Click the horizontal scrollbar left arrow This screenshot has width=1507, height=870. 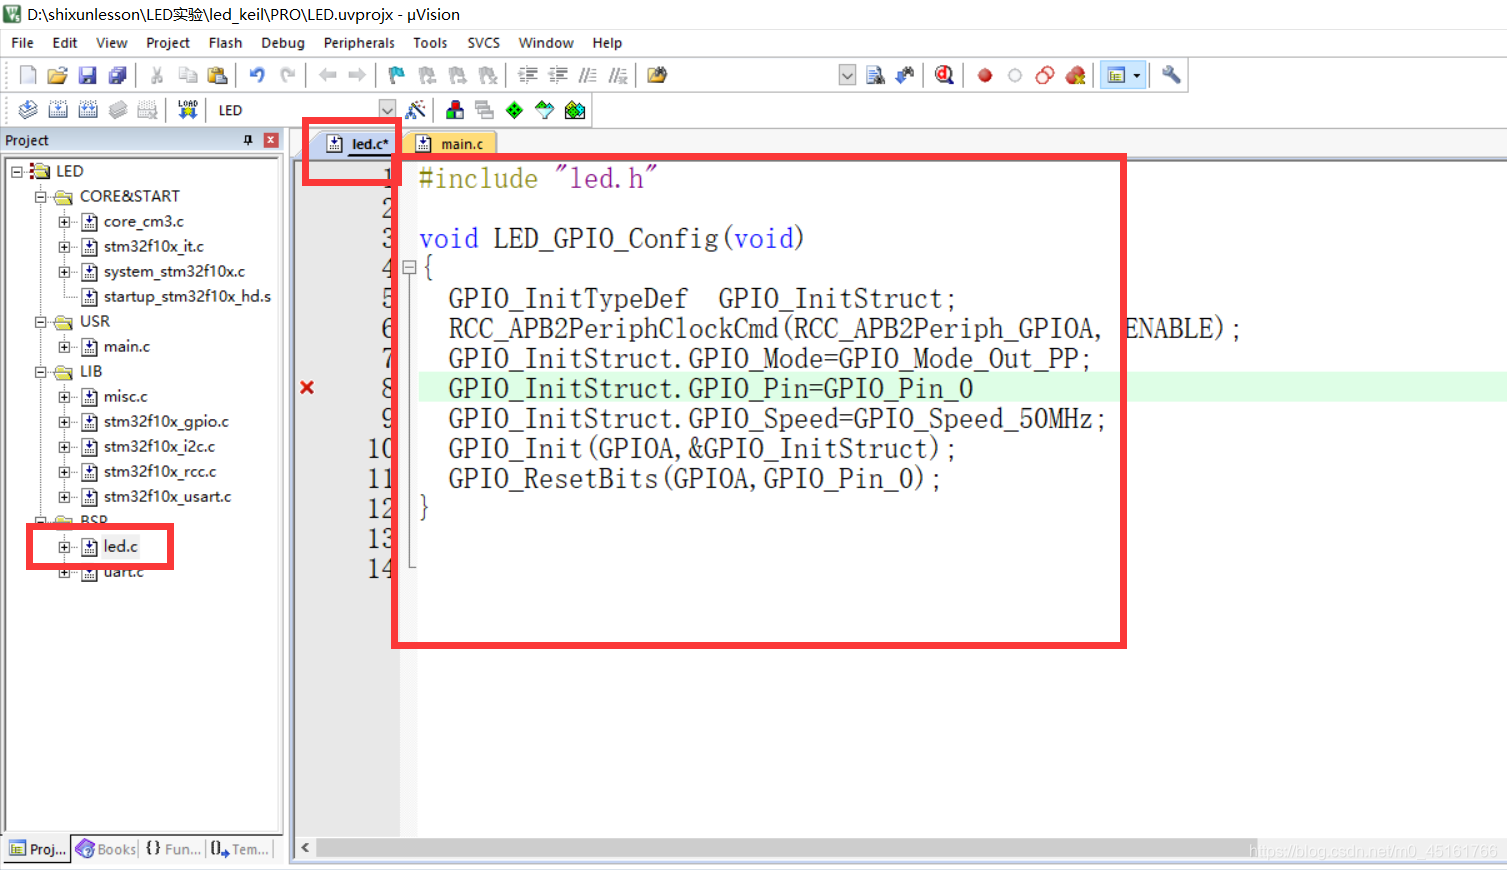305,848
